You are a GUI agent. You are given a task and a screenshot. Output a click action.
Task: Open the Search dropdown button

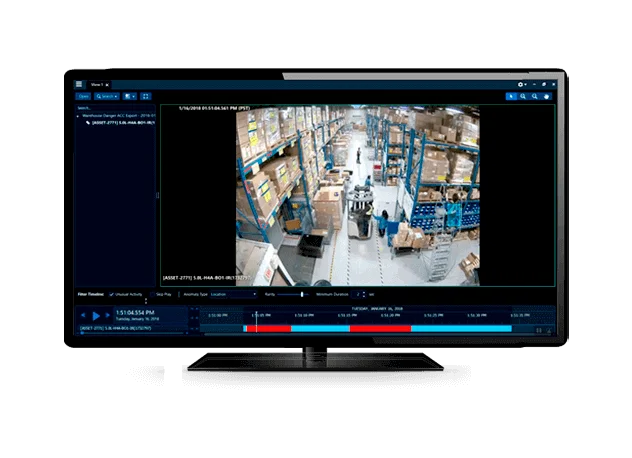[106, 96]
